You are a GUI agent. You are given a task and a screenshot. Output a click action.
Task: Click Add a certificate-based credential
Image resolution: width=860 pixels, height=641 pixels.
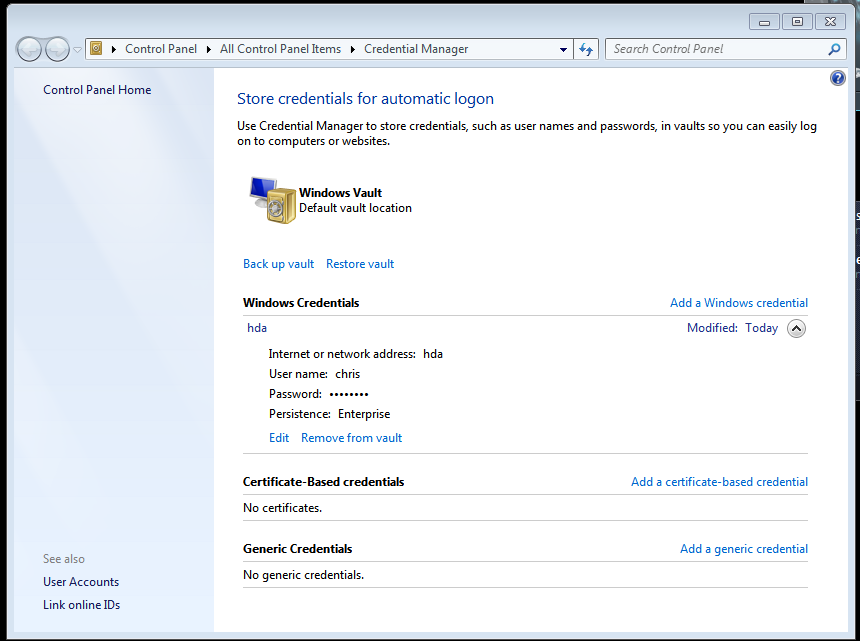pyautogui.click(x=719, y=482)
